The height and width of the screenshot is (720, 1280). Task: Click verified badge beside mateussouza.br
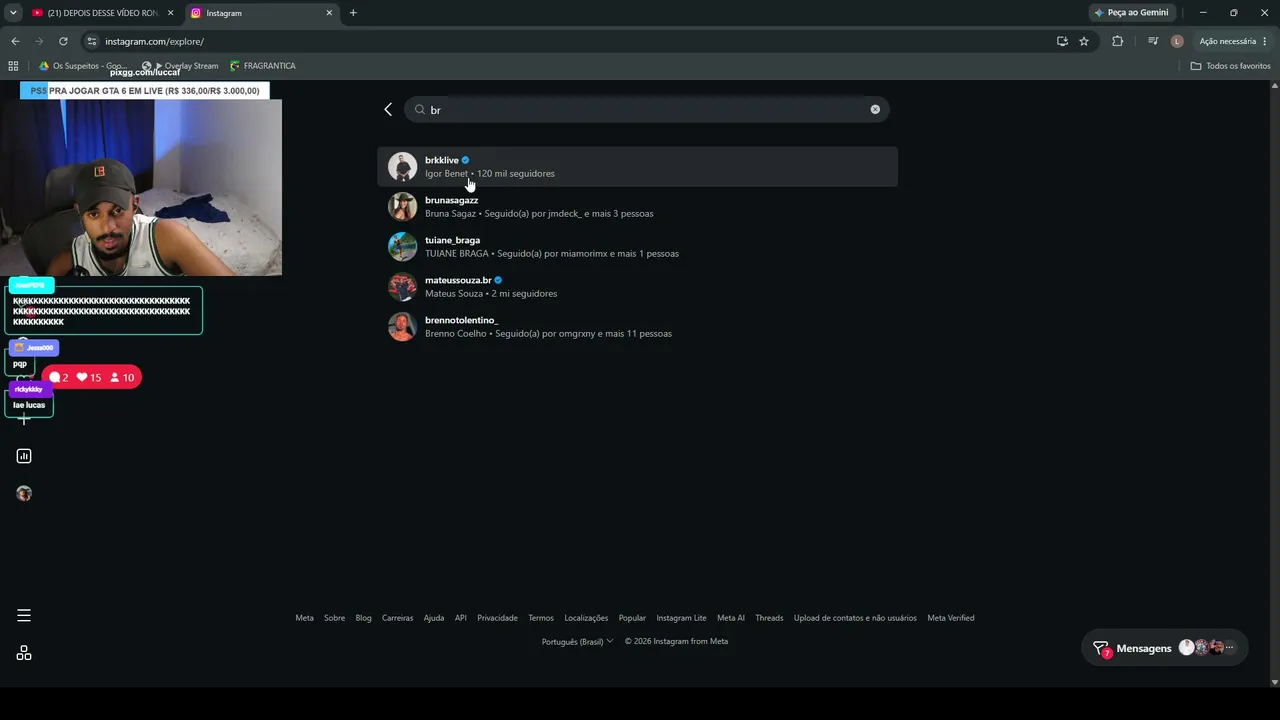coord(498,280)
